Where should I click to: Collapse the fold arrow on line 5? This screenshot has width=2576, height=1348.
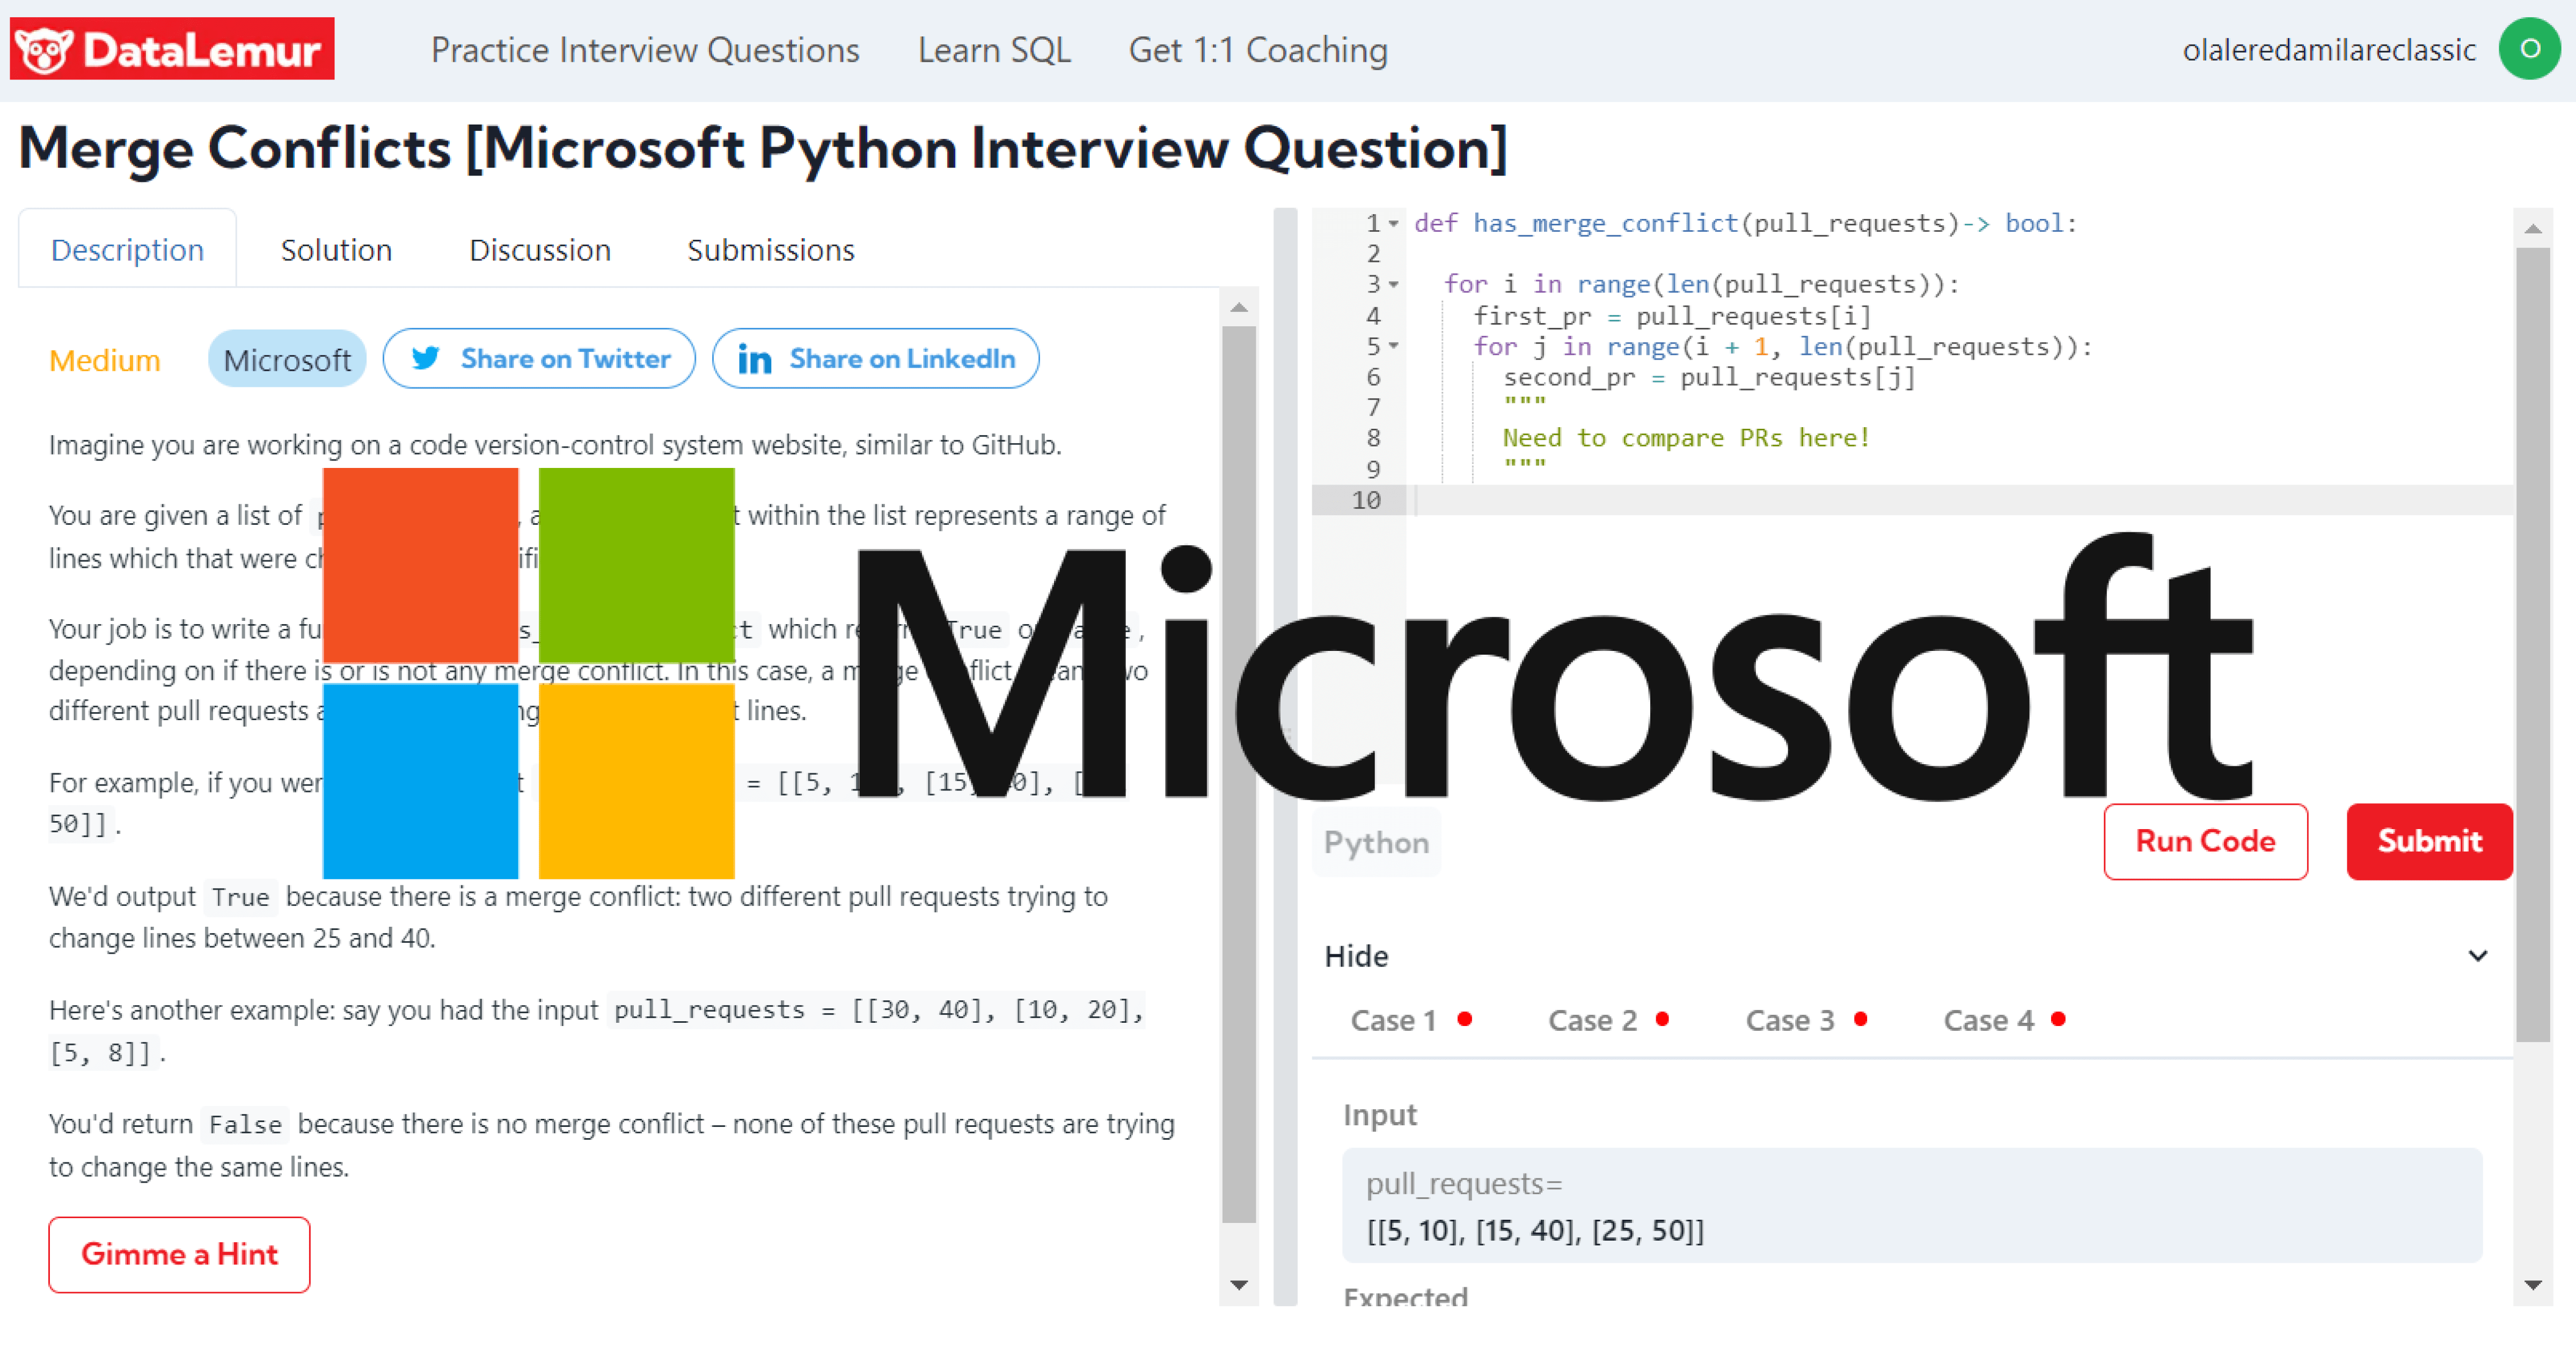coord(1393,346)
